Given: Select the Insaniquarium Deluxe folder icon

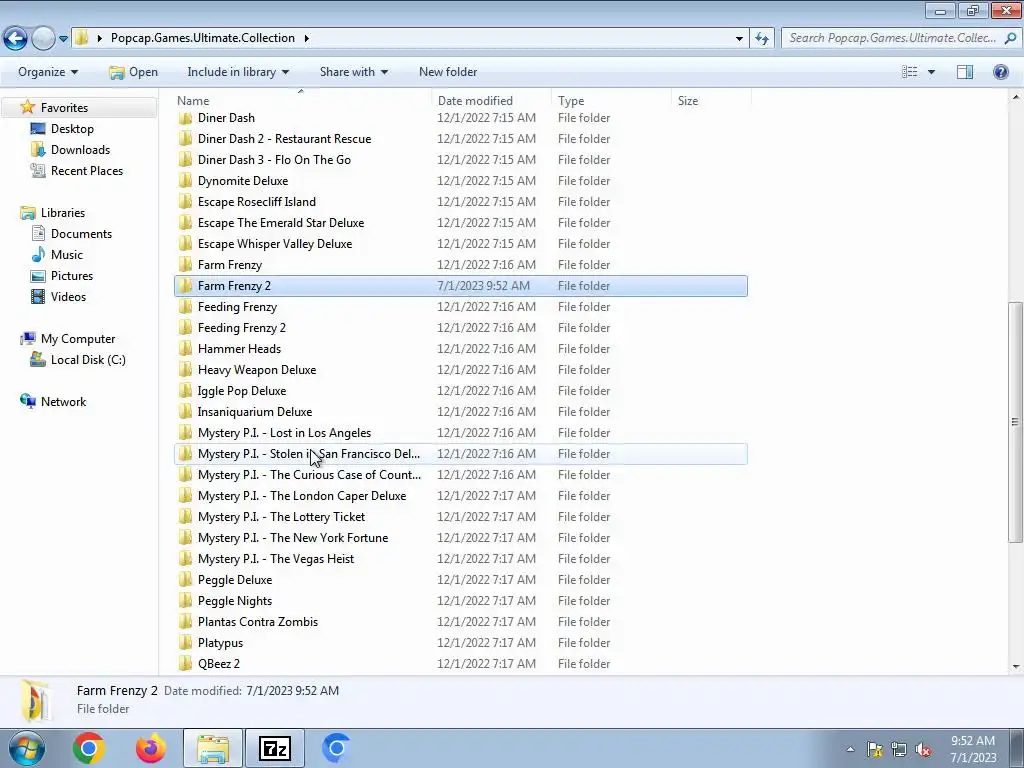Looking at the screenshot, I should [x=185, y=411].
